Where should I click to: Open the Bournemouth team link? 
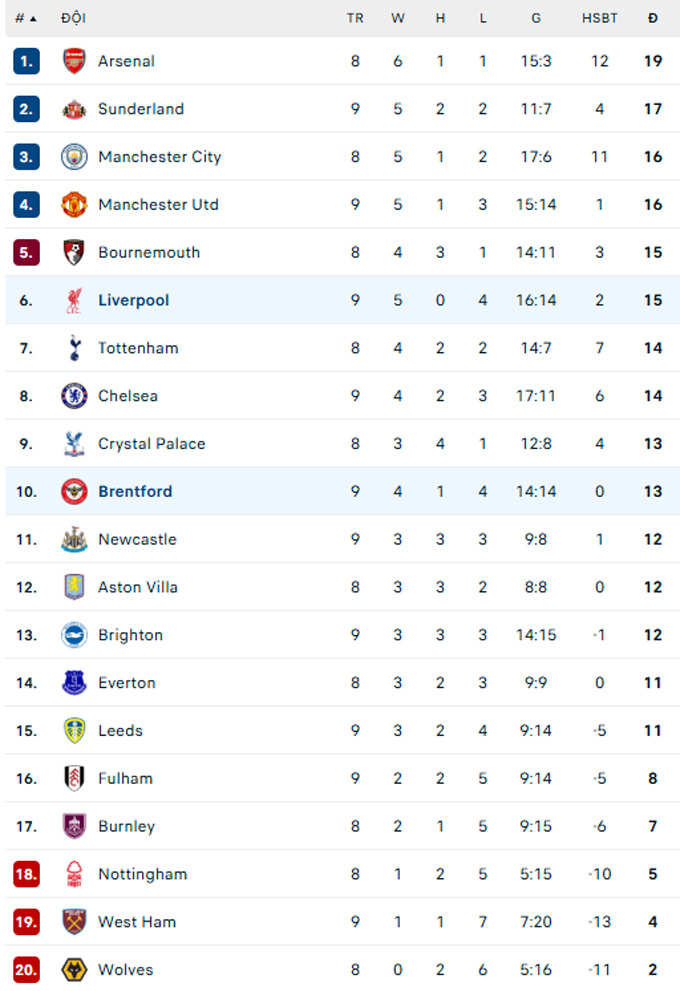149,253
